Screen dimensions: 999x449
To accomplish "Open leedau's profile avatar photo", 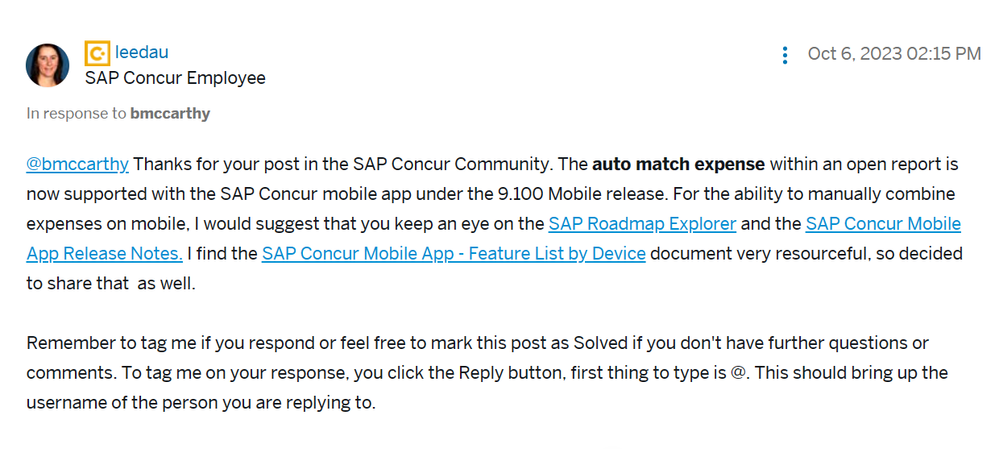I will (x=48, y=65).
